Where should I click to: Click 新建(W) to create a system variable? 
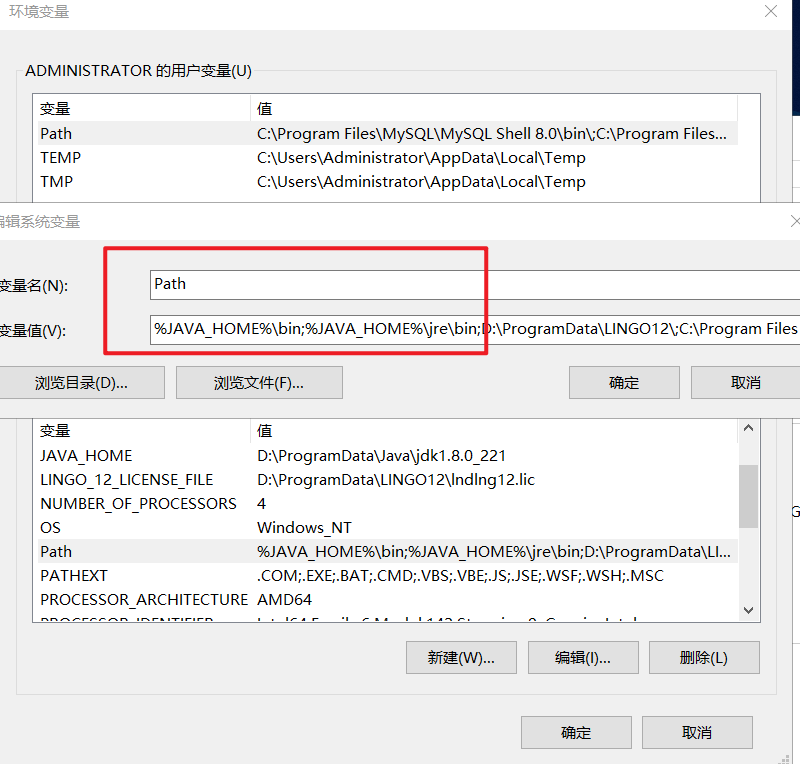click(x=461, y=657)
